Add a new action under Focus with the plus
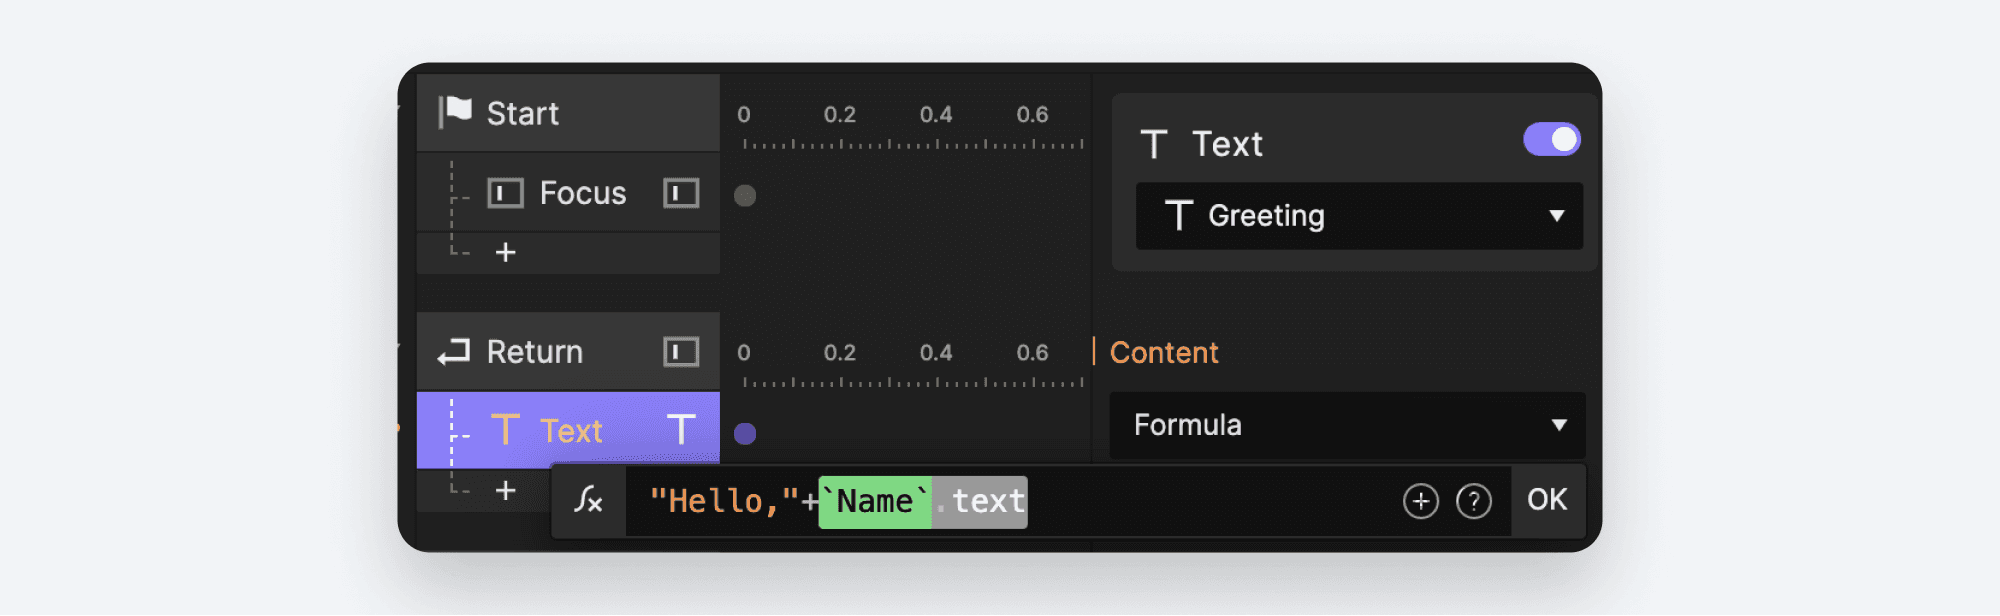Image resolution: width=2000 pixels, height=616 pixels. coord(506,252)
